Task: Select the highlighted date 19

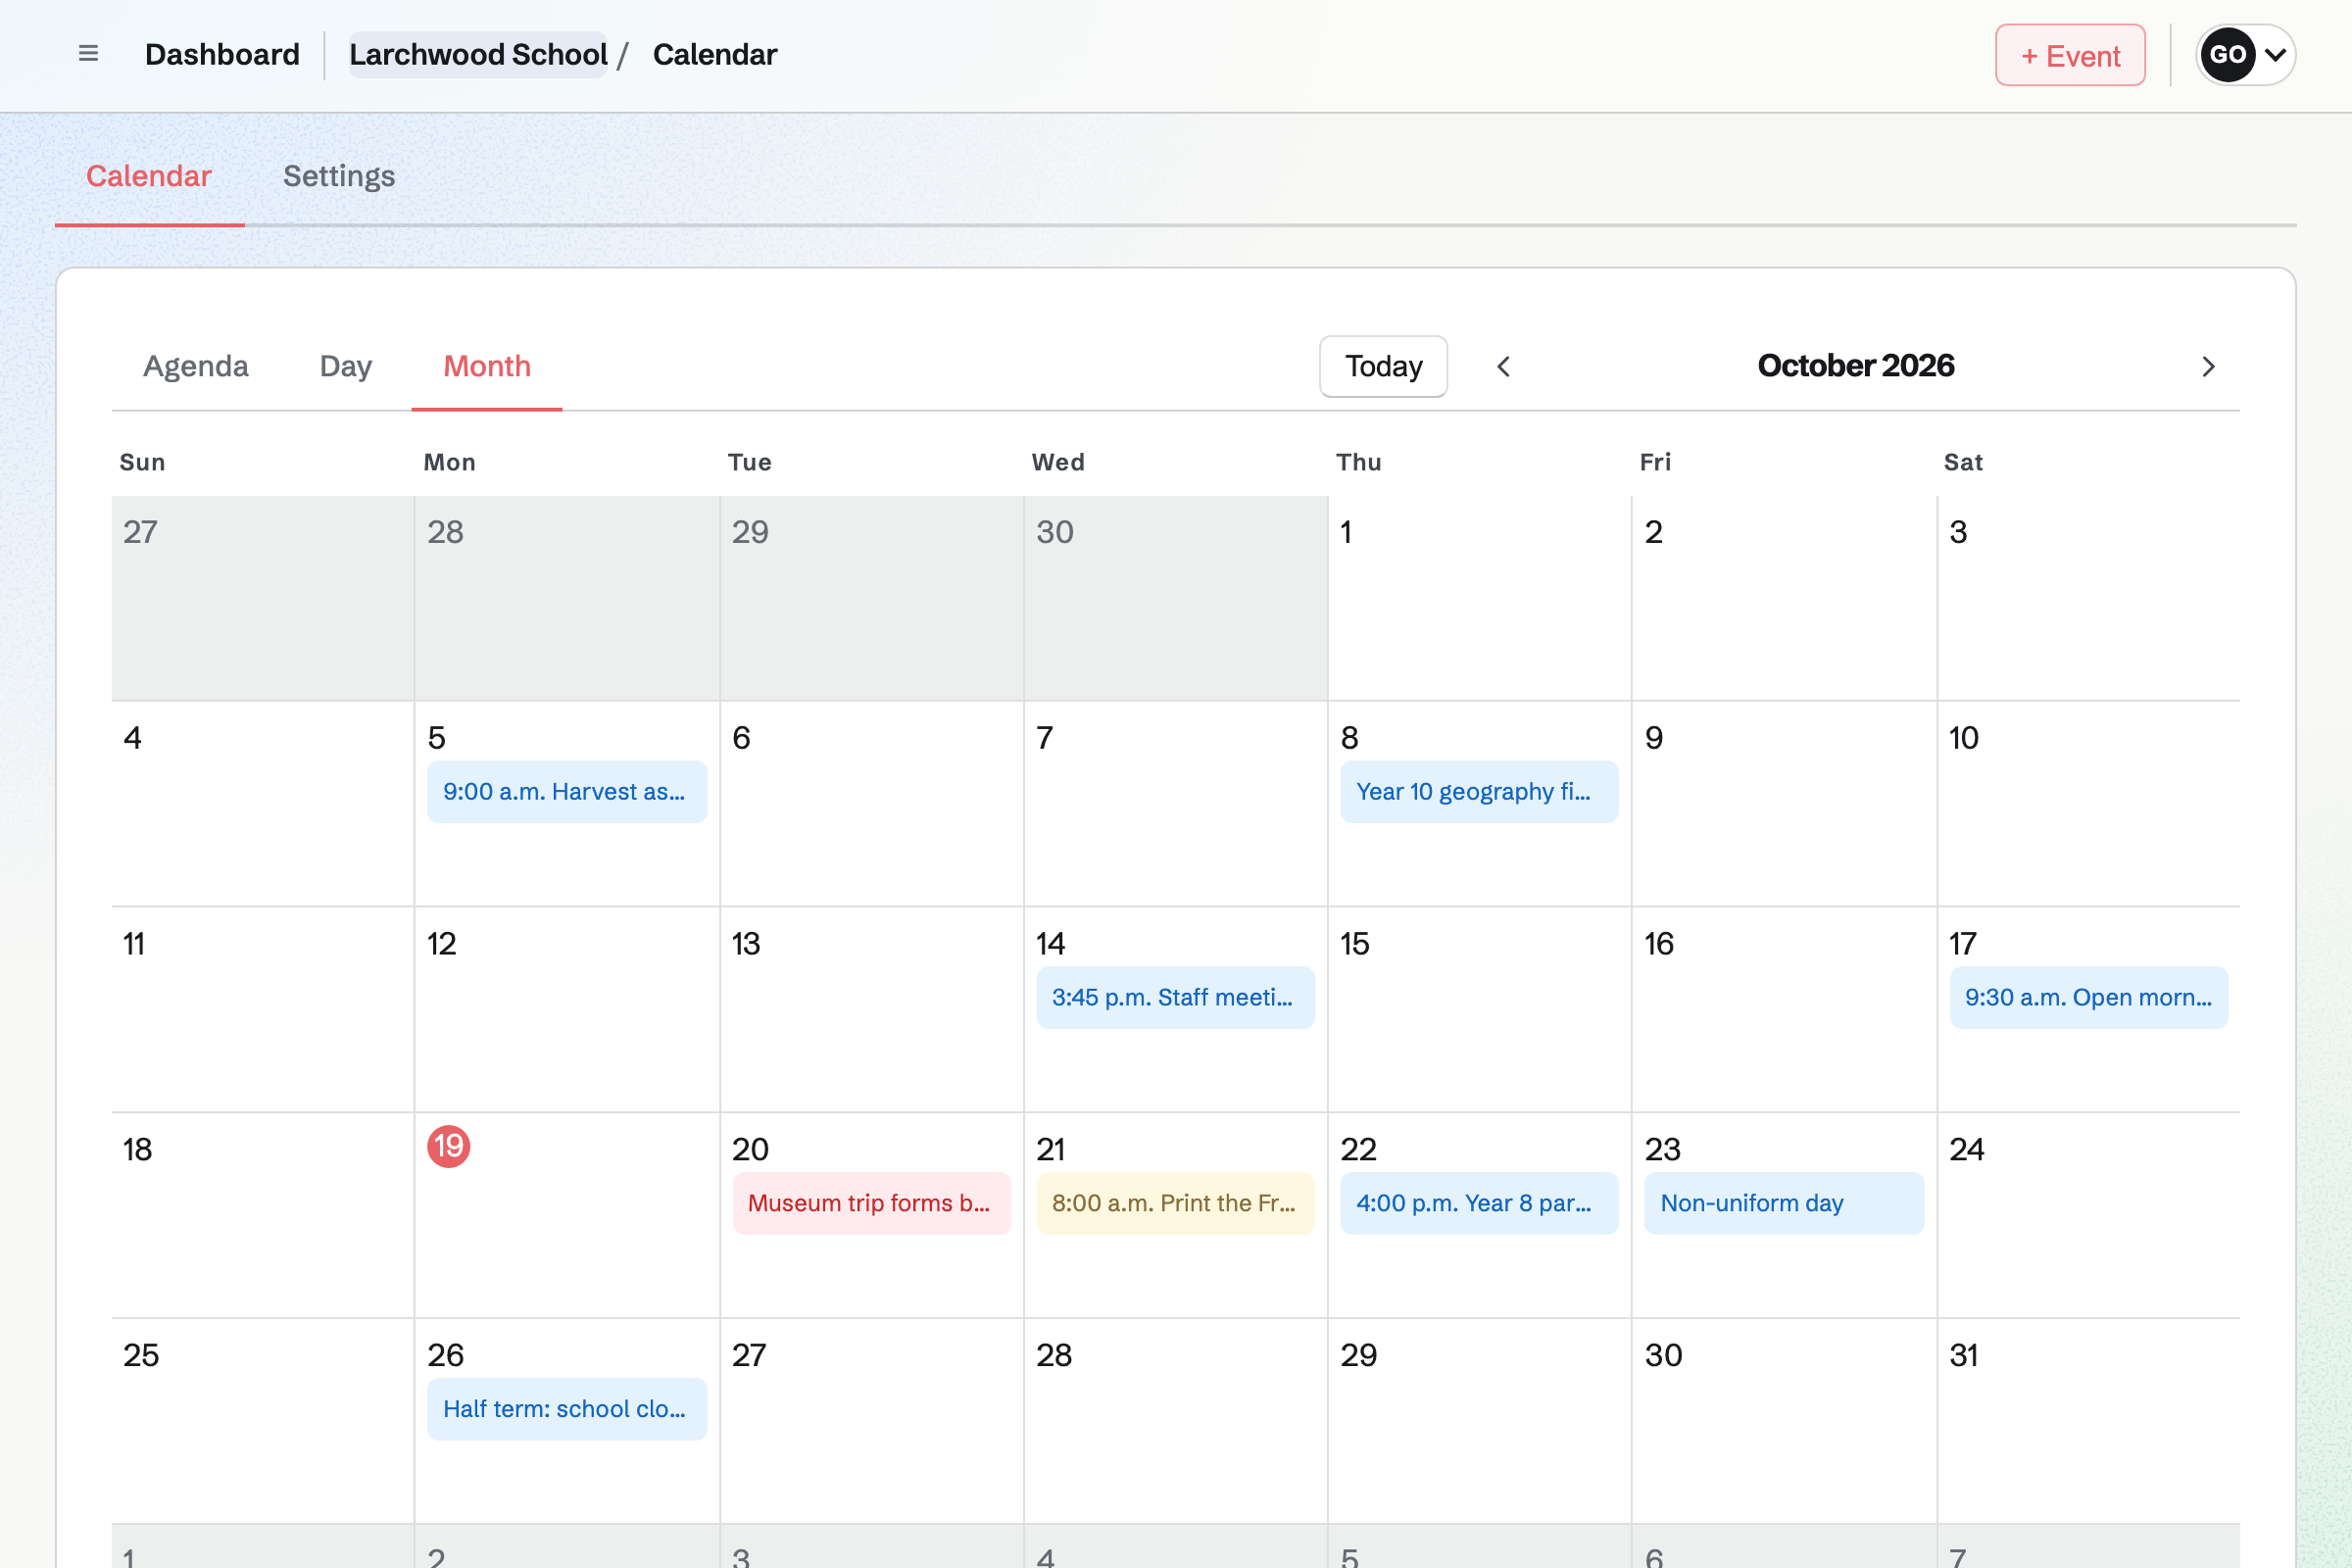Action: tap(449, 1146)
